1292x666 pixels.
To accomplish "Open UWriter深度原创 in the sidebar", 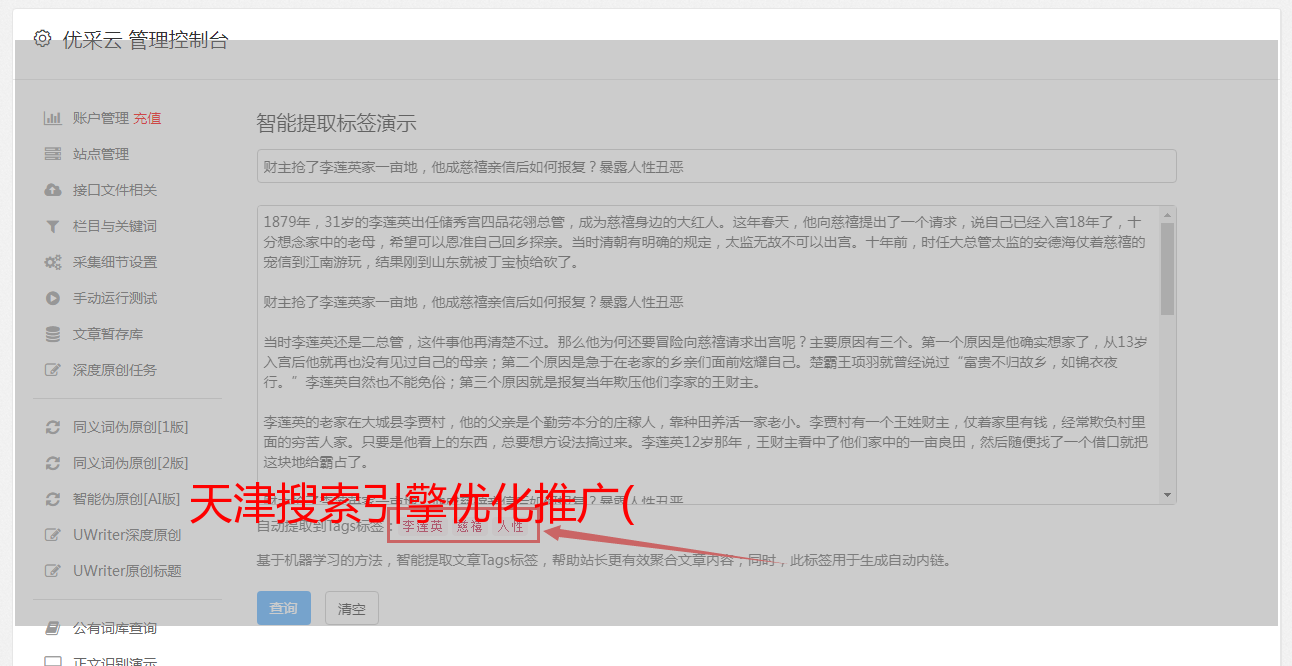I will point(127,535).
